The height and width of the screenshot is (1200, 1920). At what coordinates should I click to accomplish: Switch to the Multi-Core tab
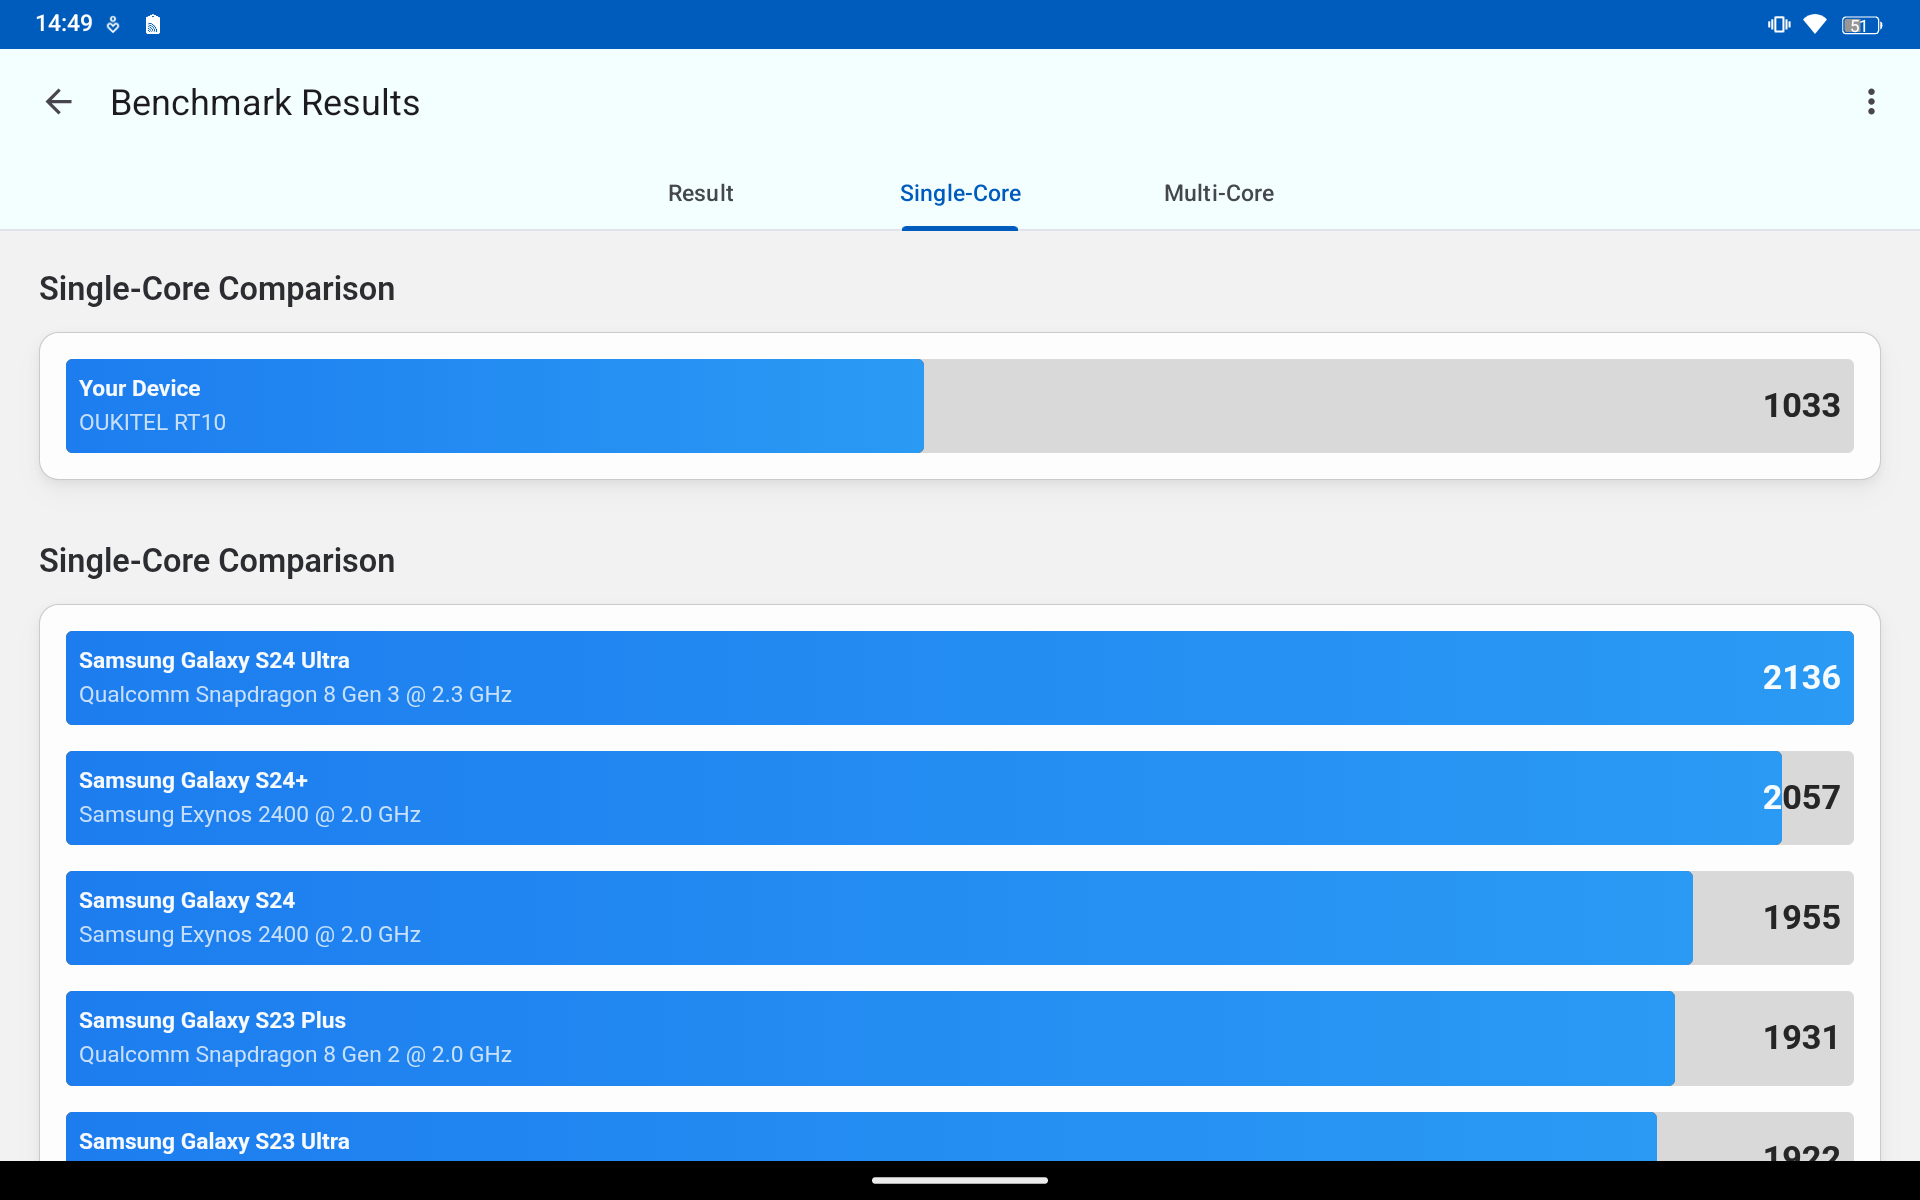coord(1218,193)
